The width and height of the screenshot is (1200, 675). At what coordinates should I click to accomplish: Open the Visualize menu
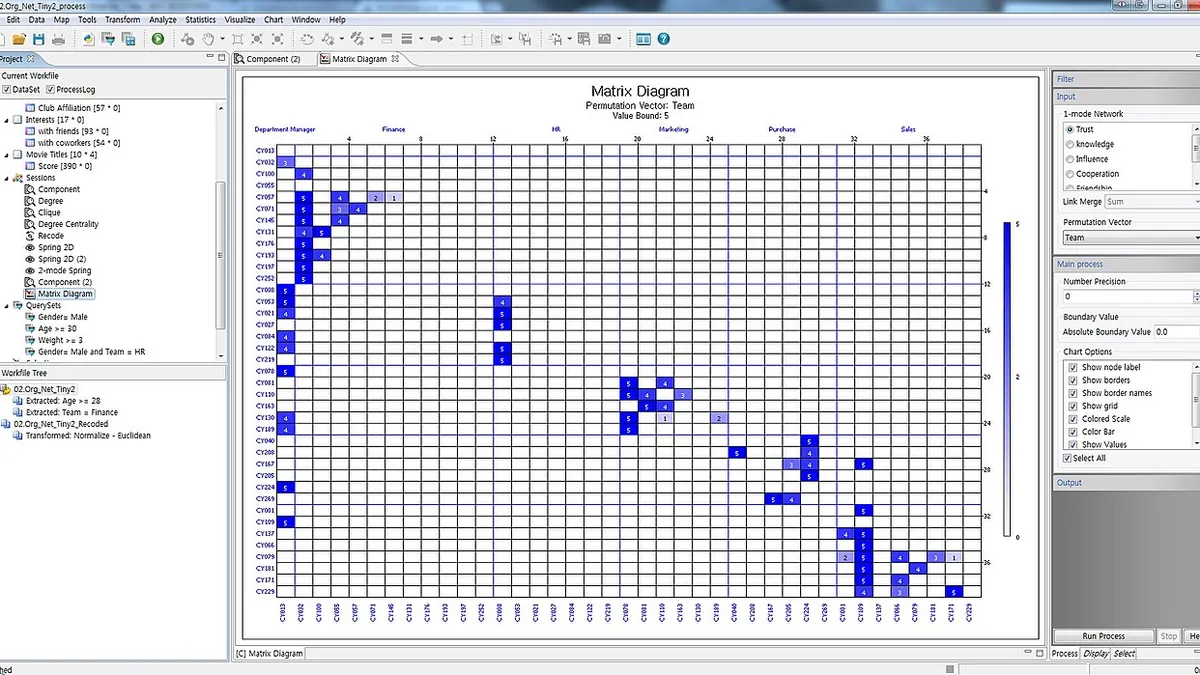point(239,19)
